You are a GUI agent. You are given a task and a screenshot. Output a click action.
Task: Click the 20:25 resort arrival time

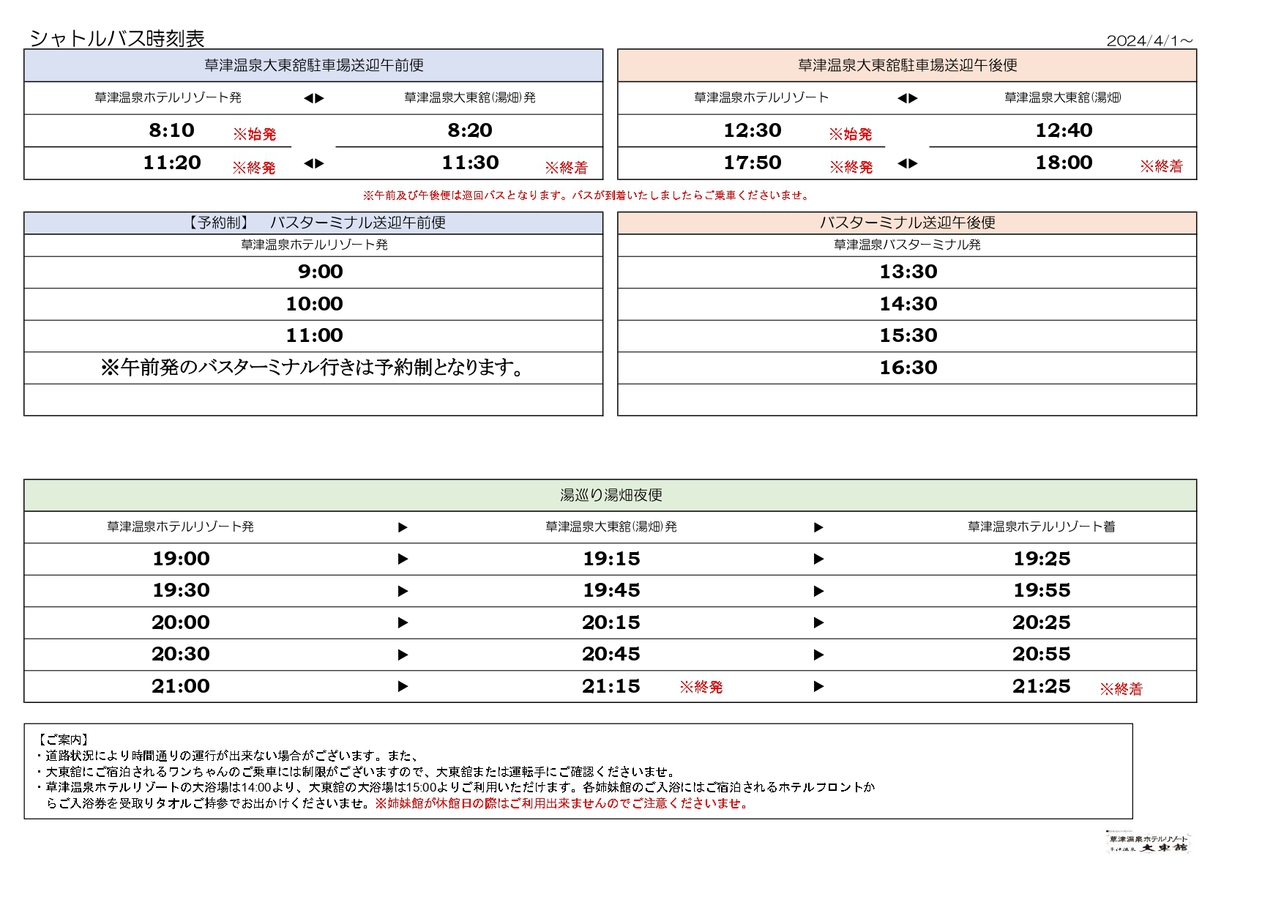click(x=1041, y=623)
